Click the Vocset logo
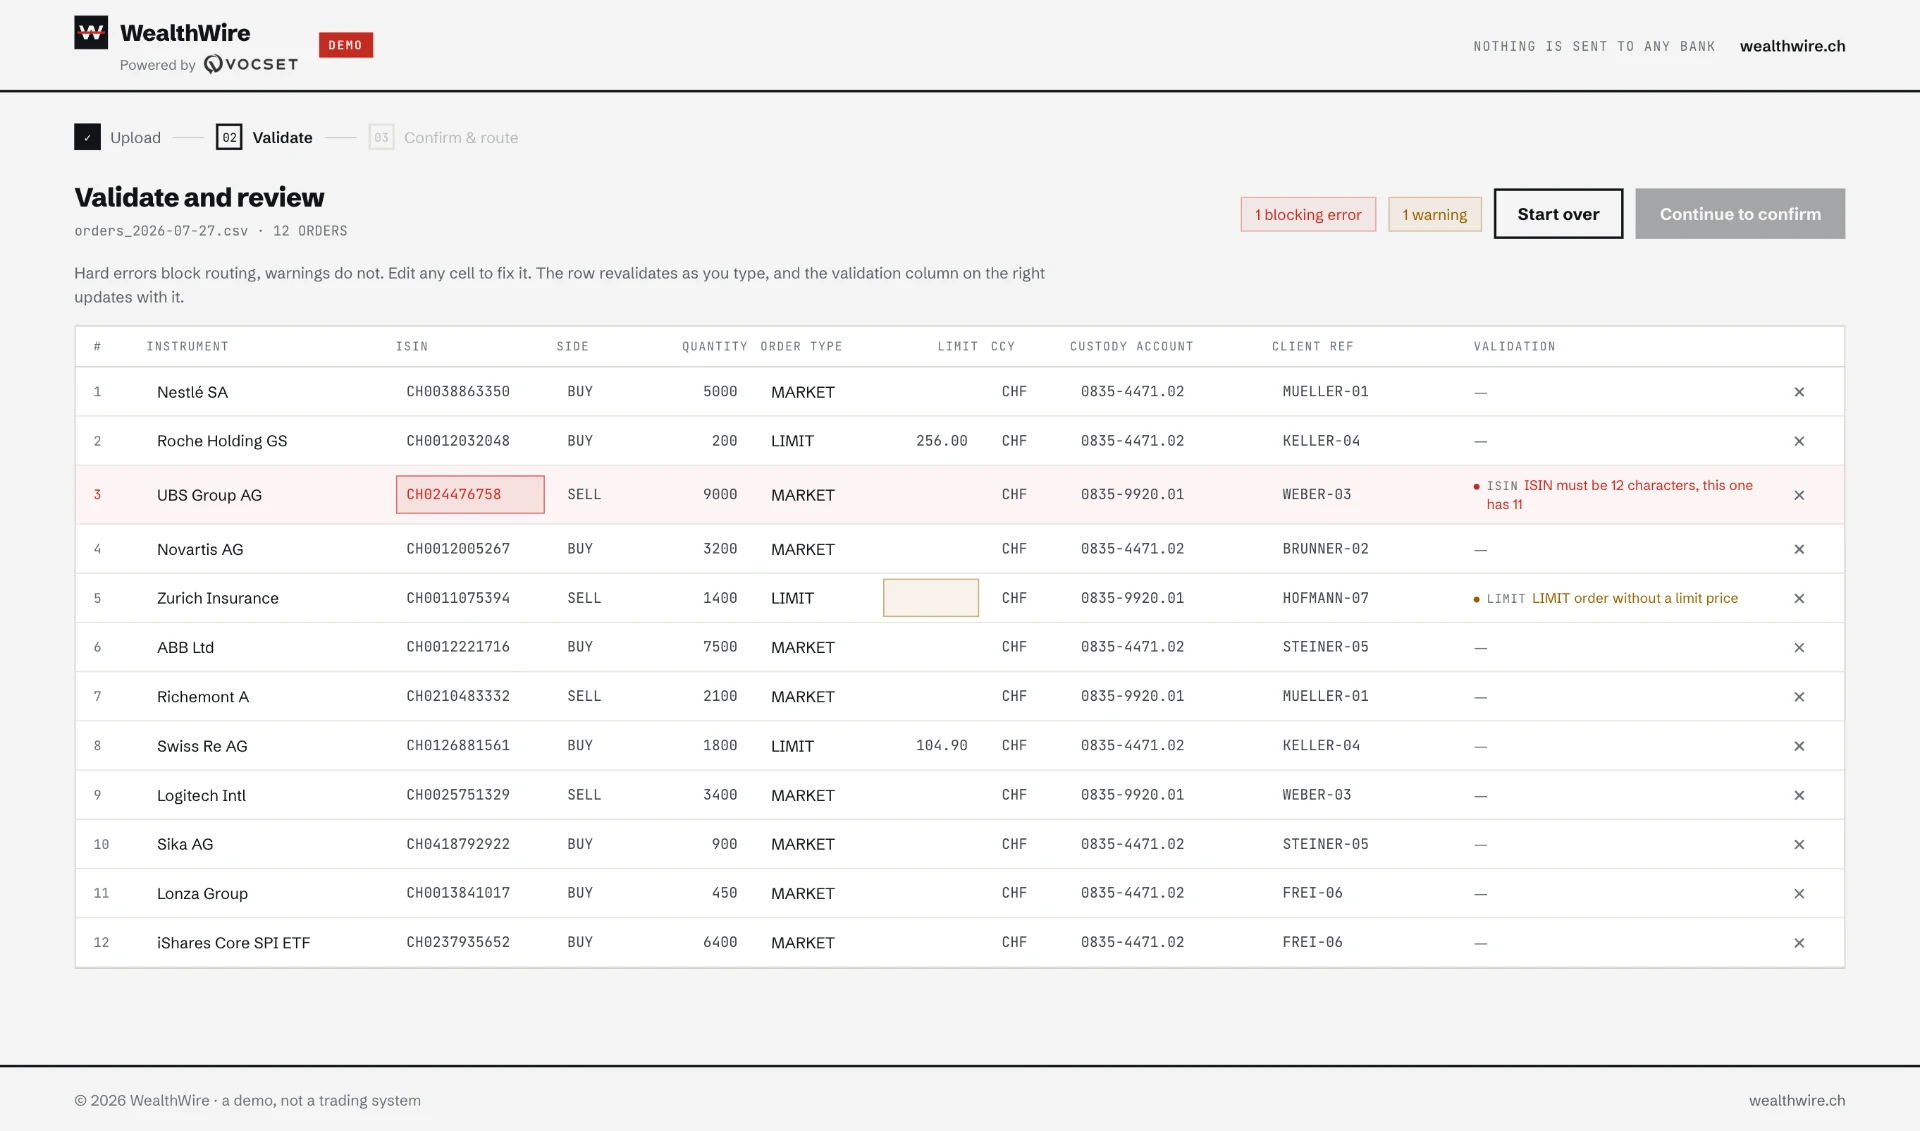Image resolution: width=1920 pixels, height=1131 pixels. [x=251, y=64]
